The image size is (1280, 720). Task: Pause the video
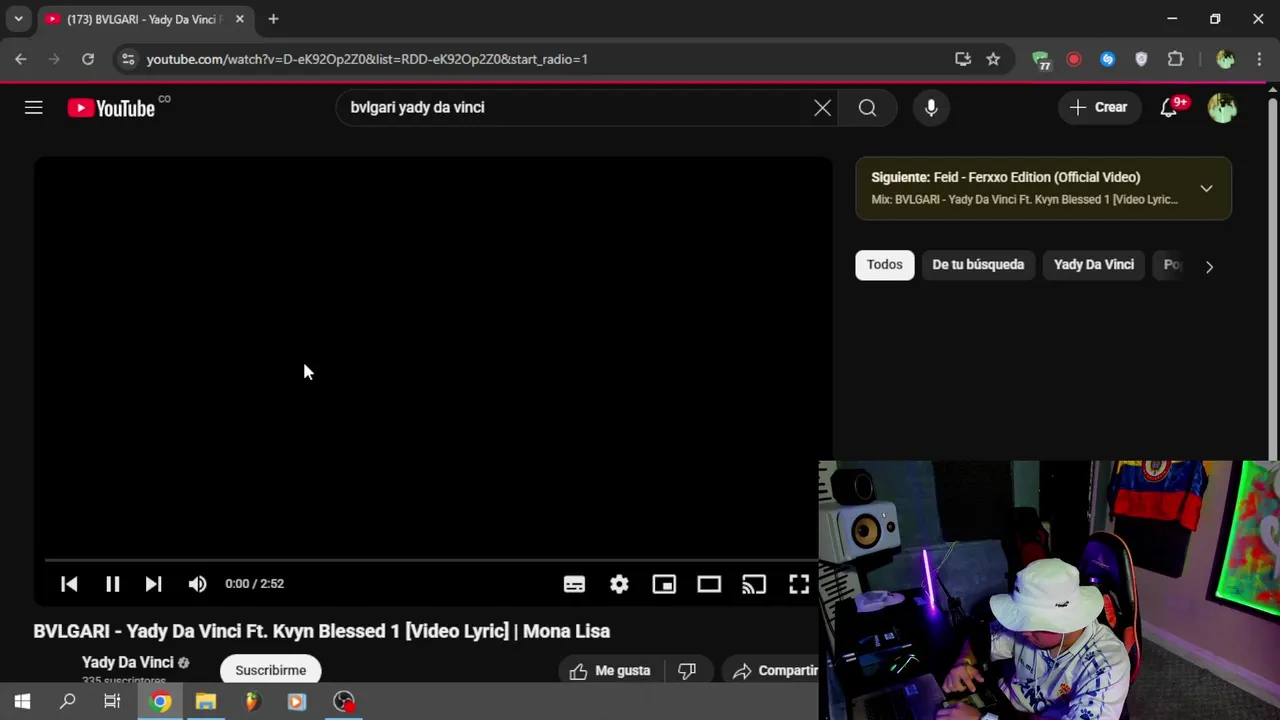coord(112,584)
